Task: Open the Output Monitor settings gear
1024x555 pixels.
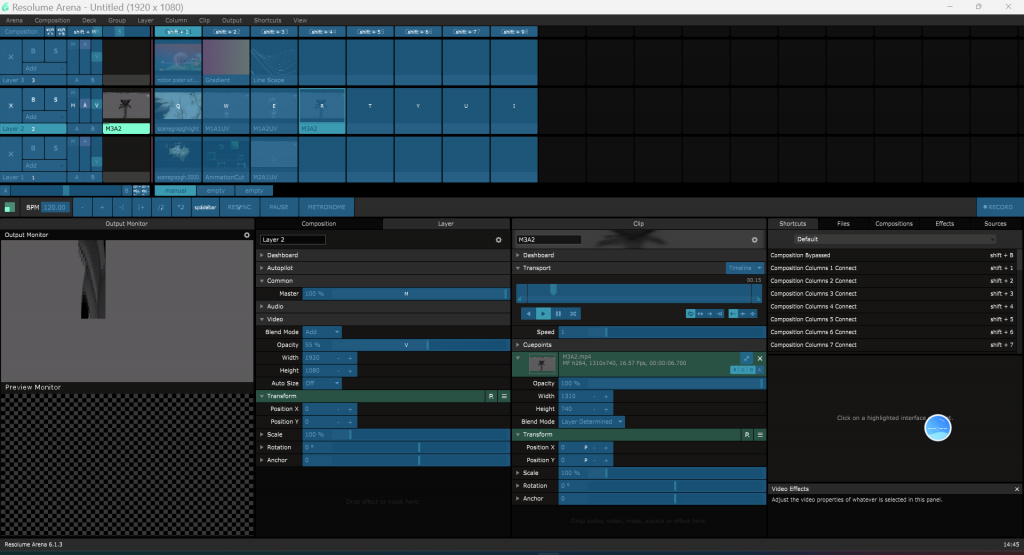Action: (247, 235)
